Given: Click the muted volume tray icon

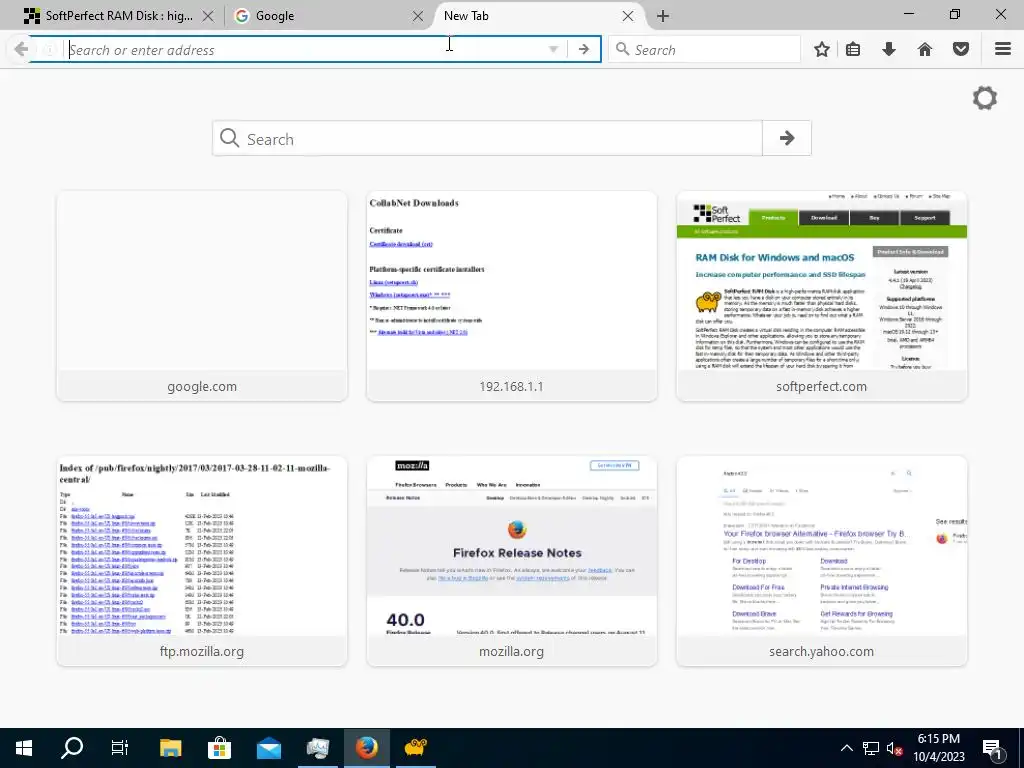Looking at the screenshot, I should [x=894, y=748].
